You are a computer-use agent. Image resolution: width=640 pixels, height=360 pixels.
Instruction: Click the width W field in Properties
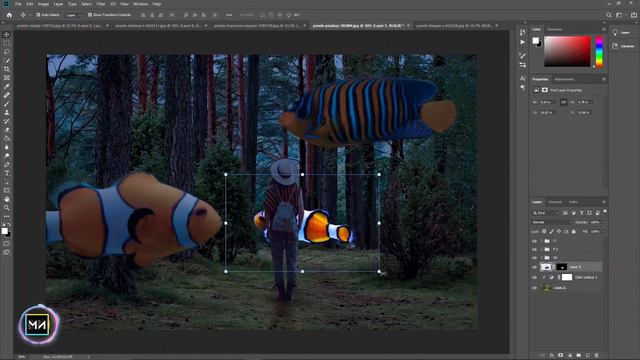pyautogui.click(x=547, y=102)
